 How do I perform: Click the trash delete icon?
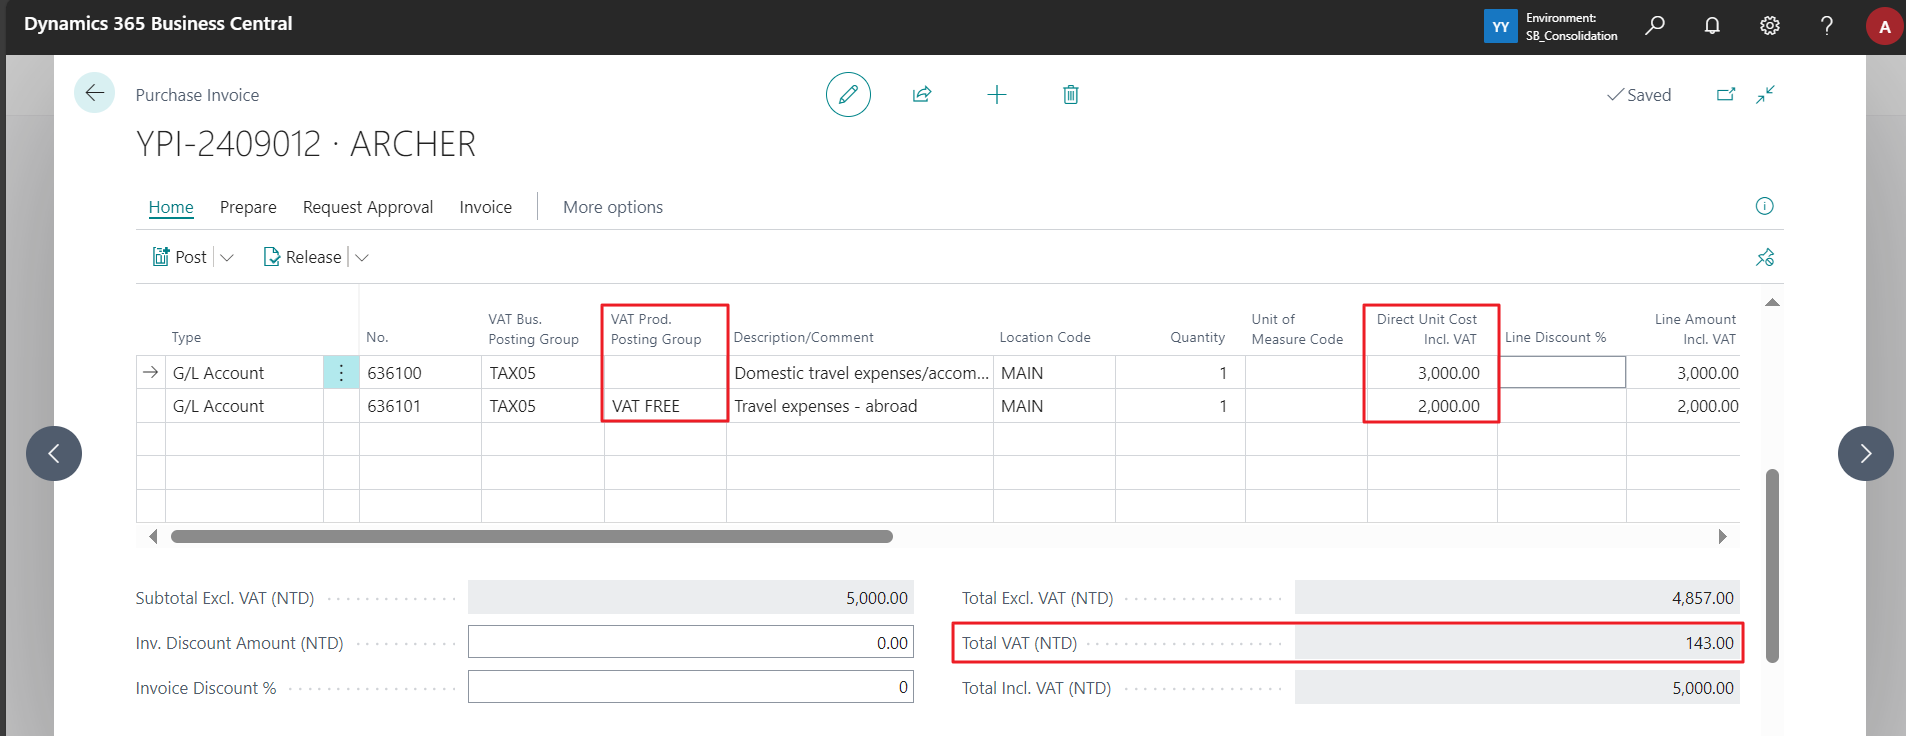[1071, 94]
